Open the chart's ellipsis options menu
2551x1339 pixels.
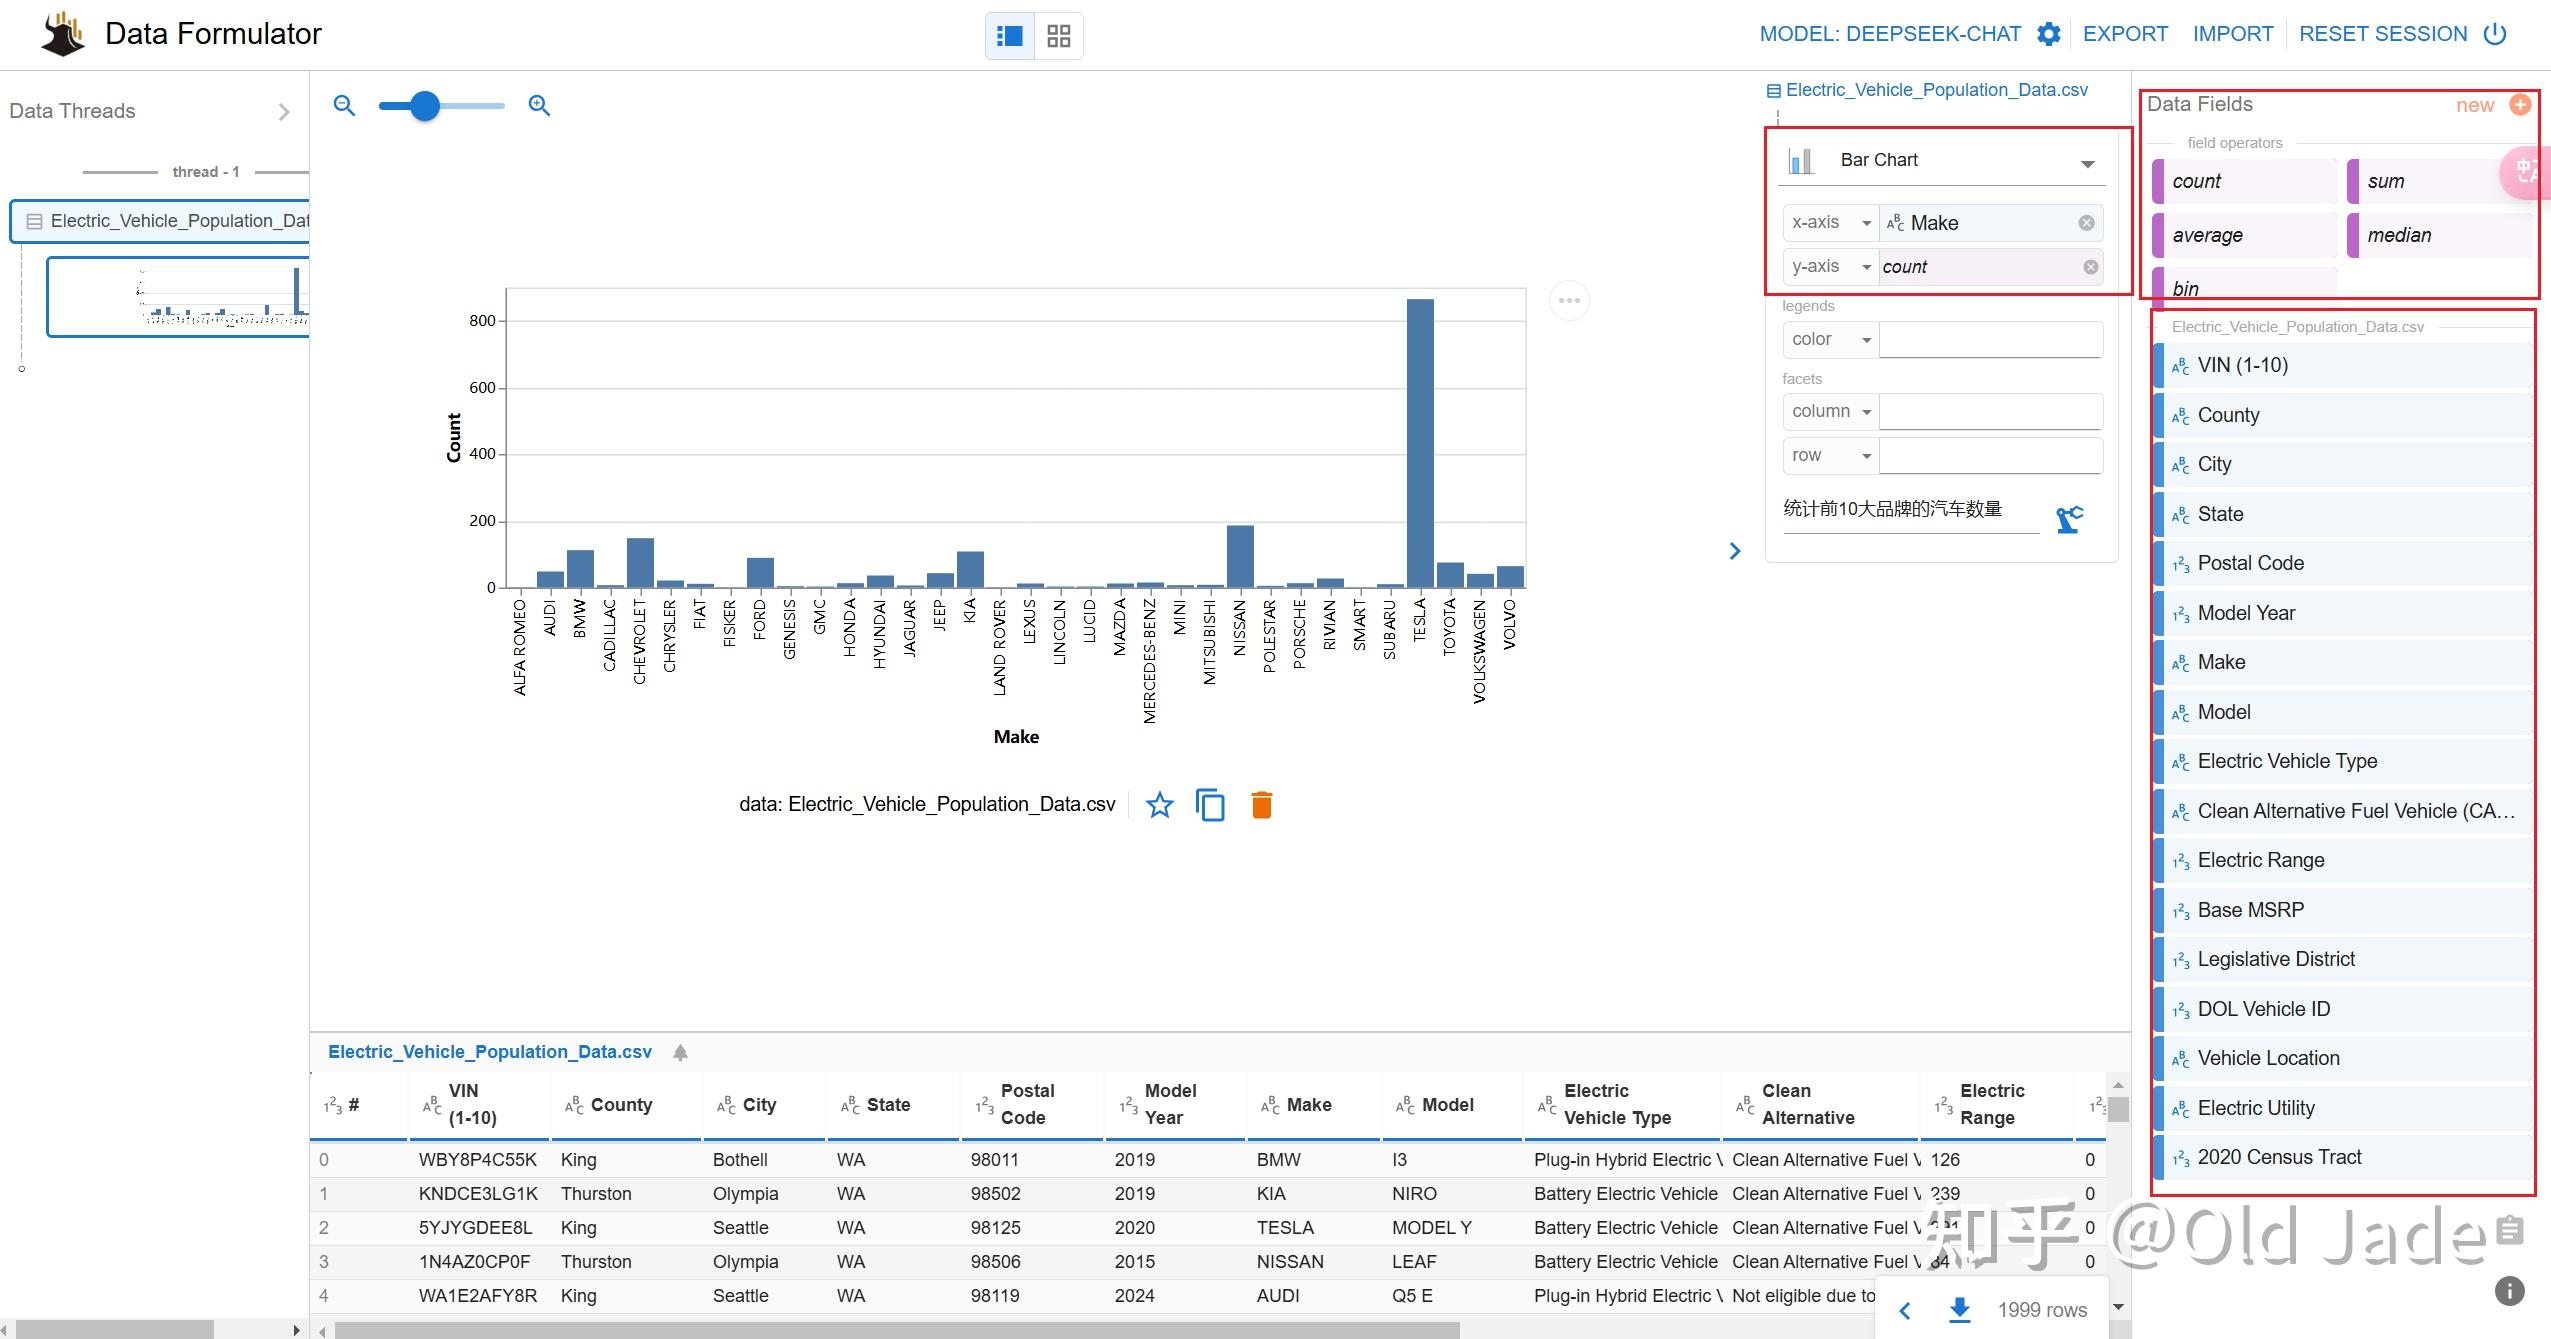[1568, 300]
